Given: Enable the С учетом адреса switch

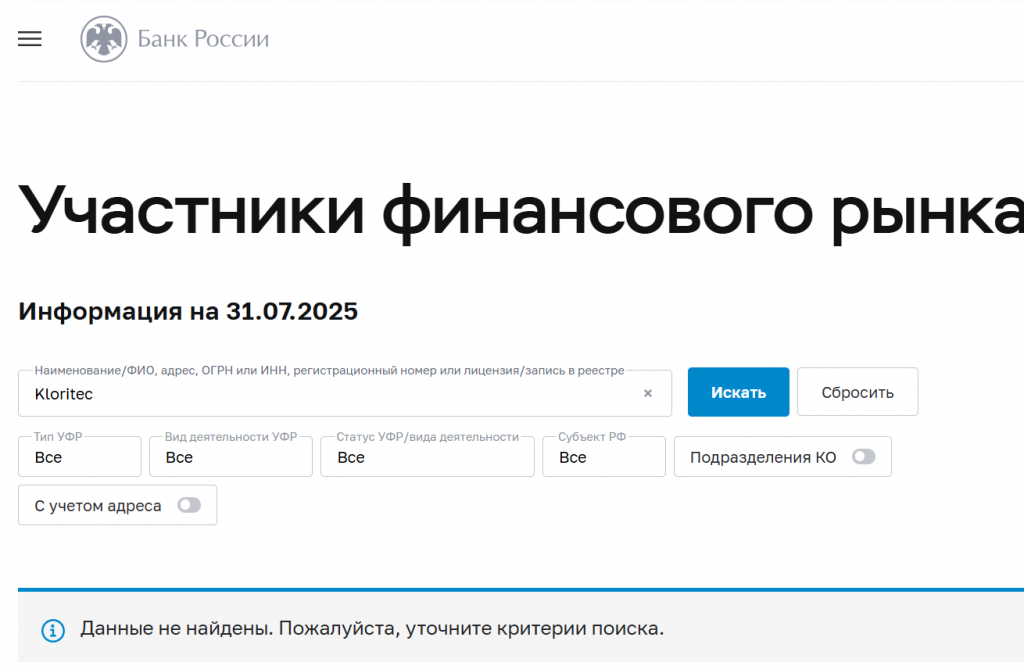Looking at the screenshot, I should pyautogui.click(x=189, y=505).
